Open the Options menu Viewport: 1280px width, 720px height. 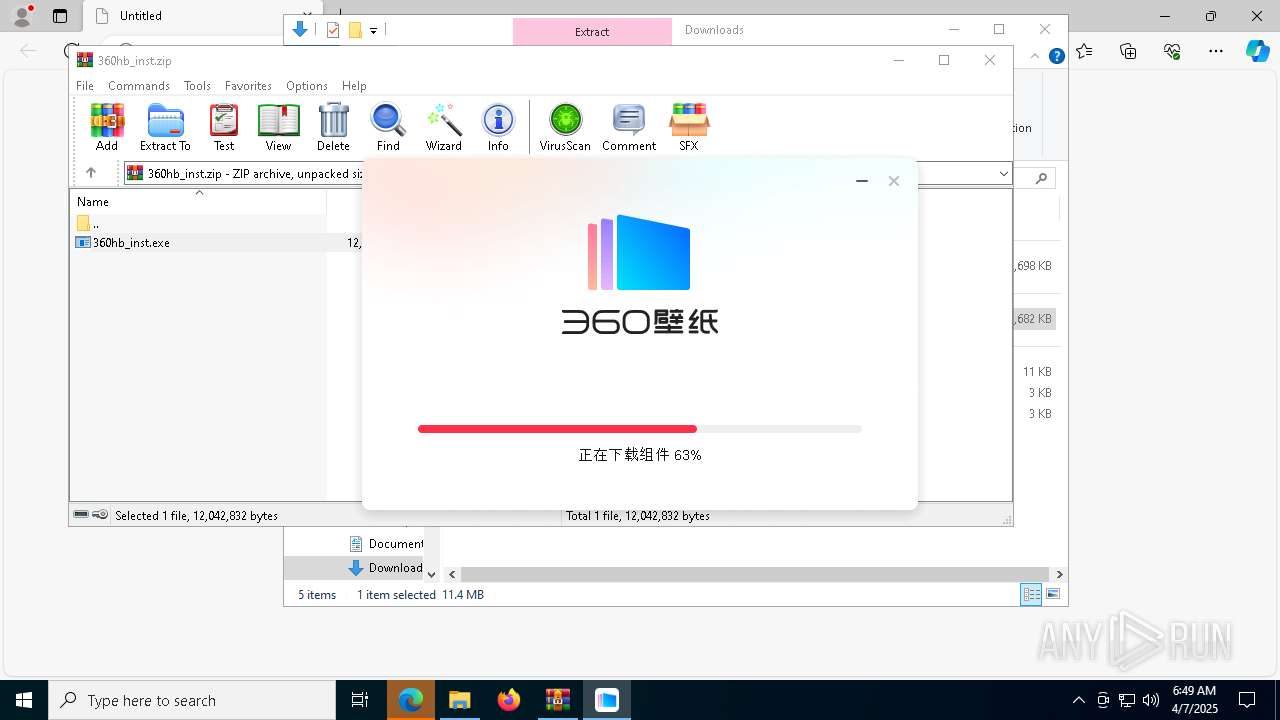[x=307, y=86]
